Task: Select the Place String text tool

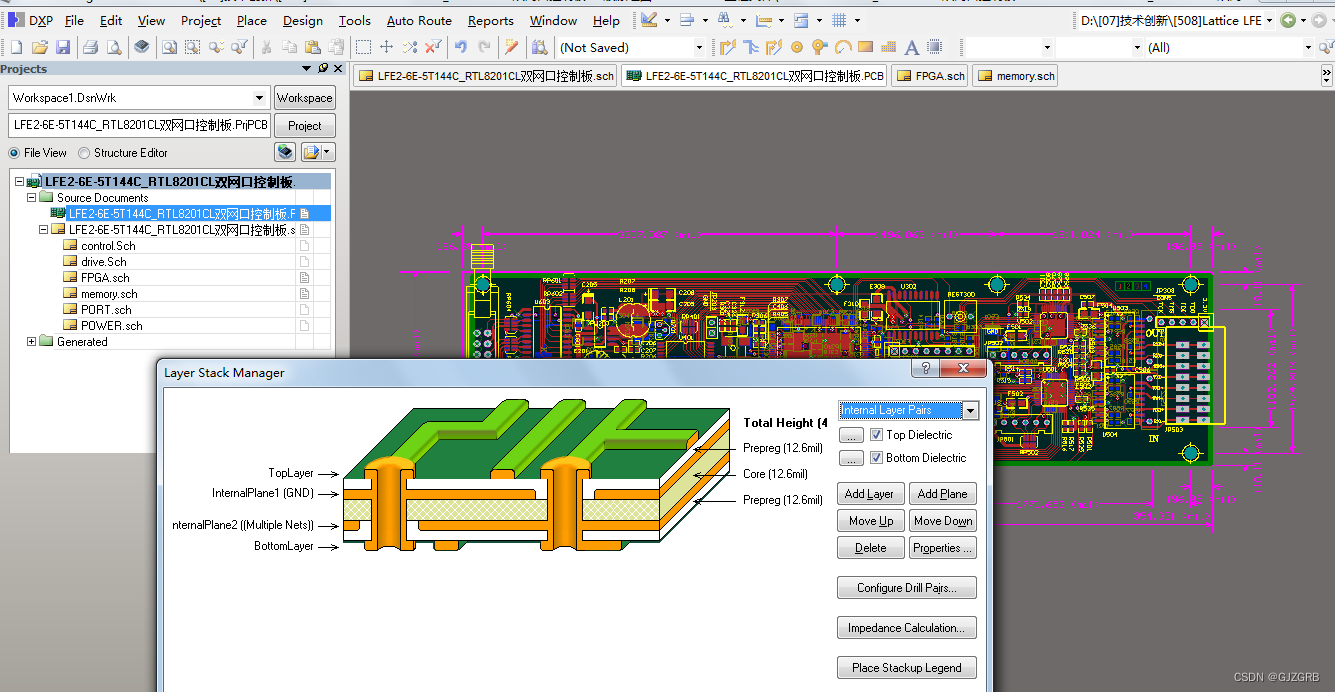Action: pos(910,47)
